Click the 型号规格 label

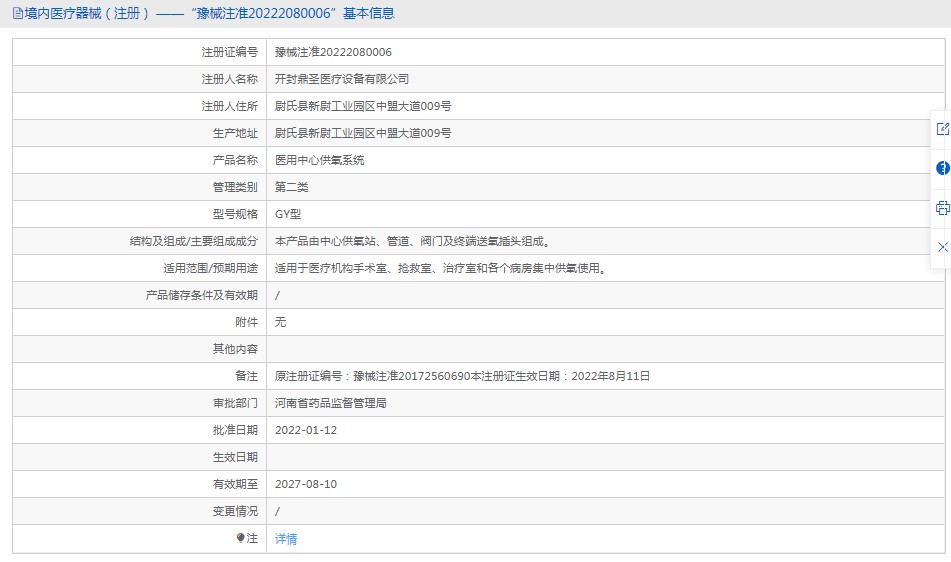(x=235, y=214)
